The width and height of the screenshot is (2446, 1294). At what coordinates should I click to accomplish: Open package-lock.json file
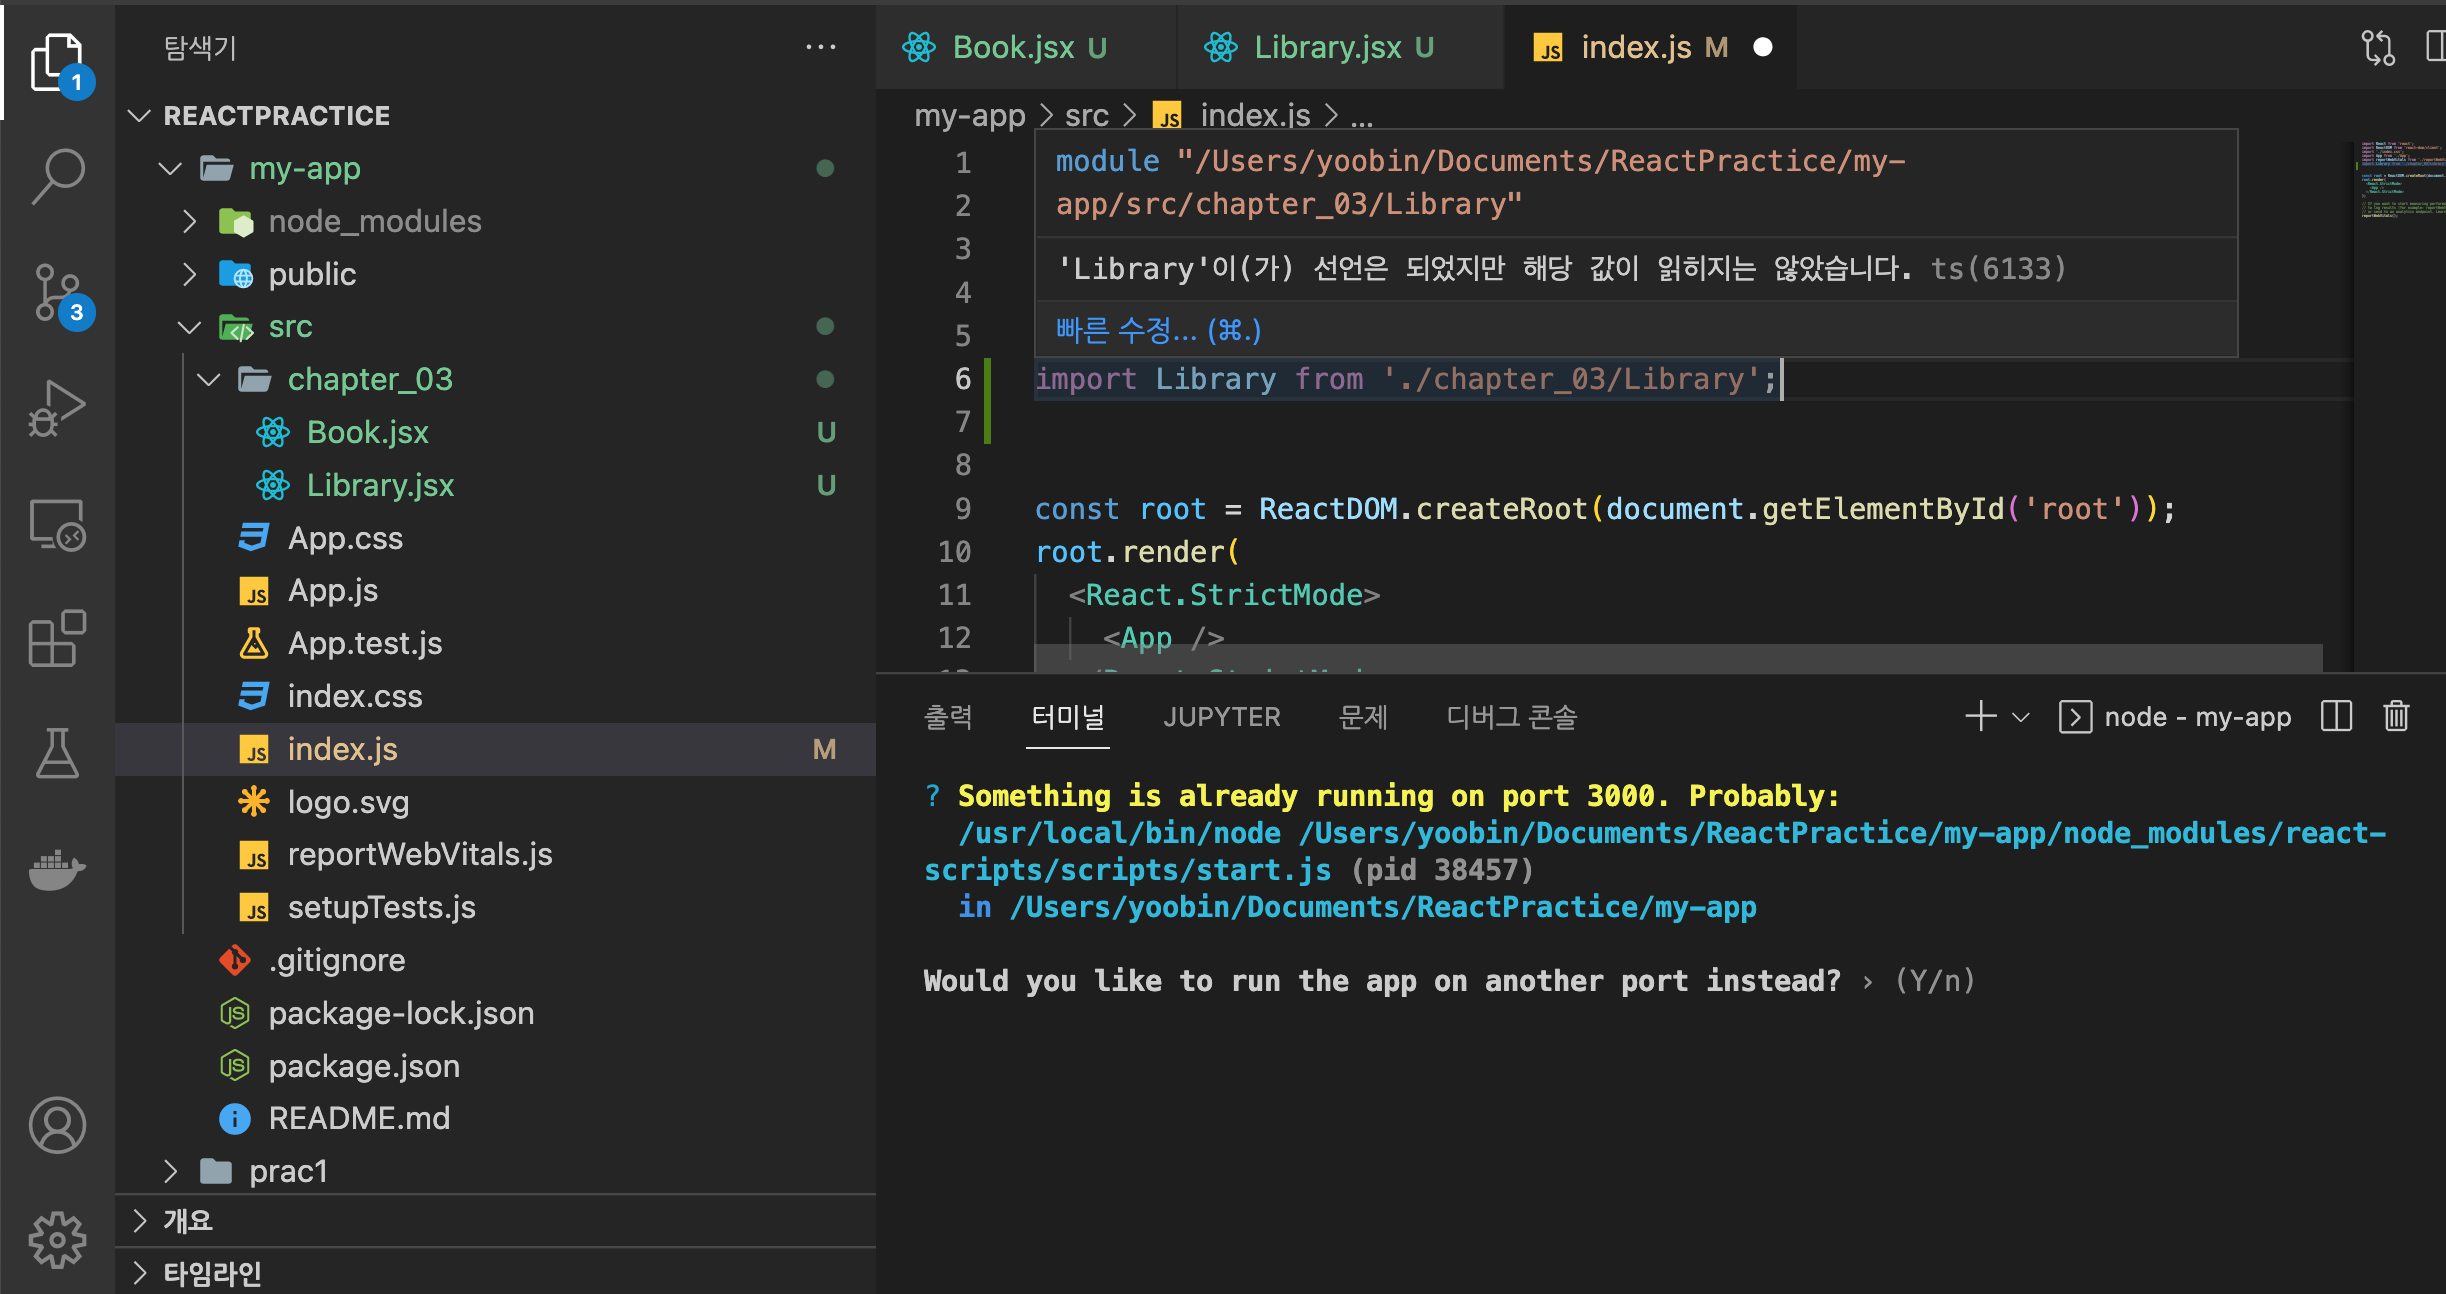(495, 1013)
